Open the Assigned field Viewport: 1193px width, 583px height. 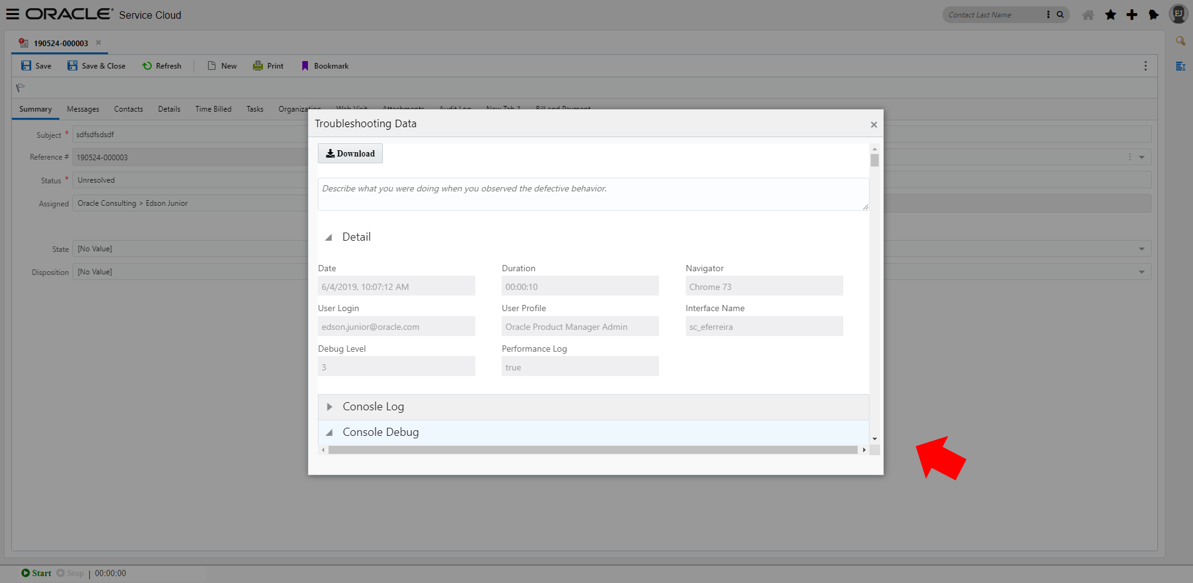[x=190, y=203]
